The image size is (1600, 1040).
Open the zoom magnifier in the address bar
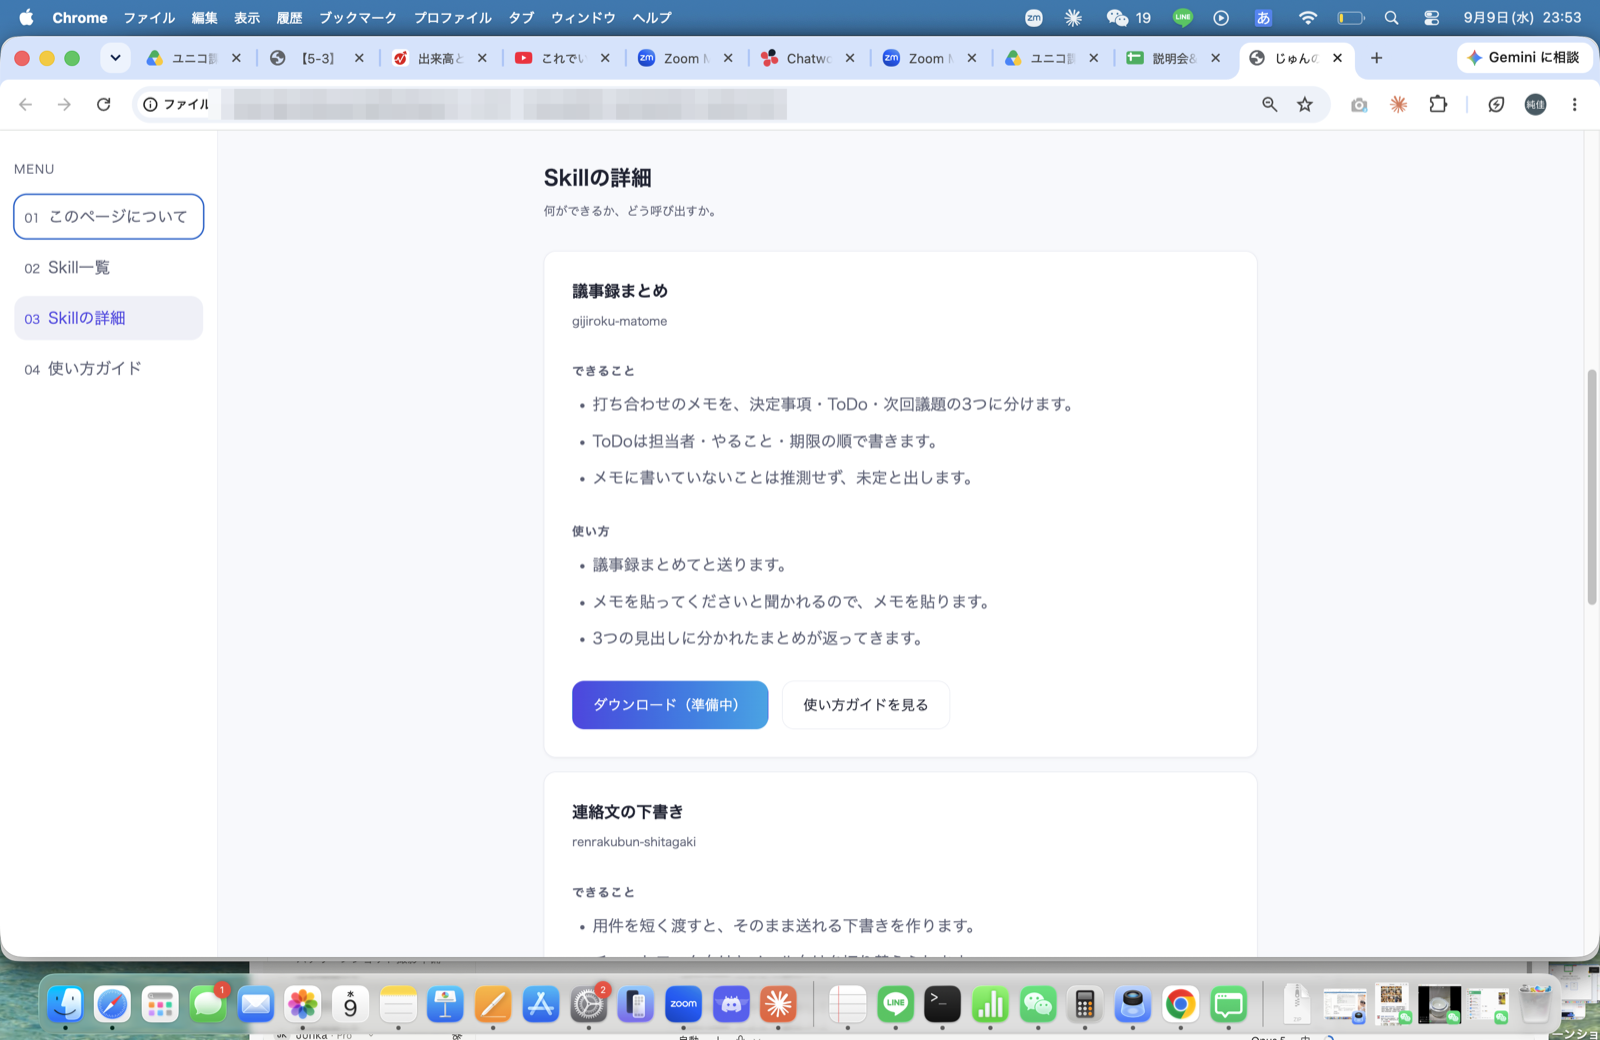pyautogui.click(x=1269, y=104)
